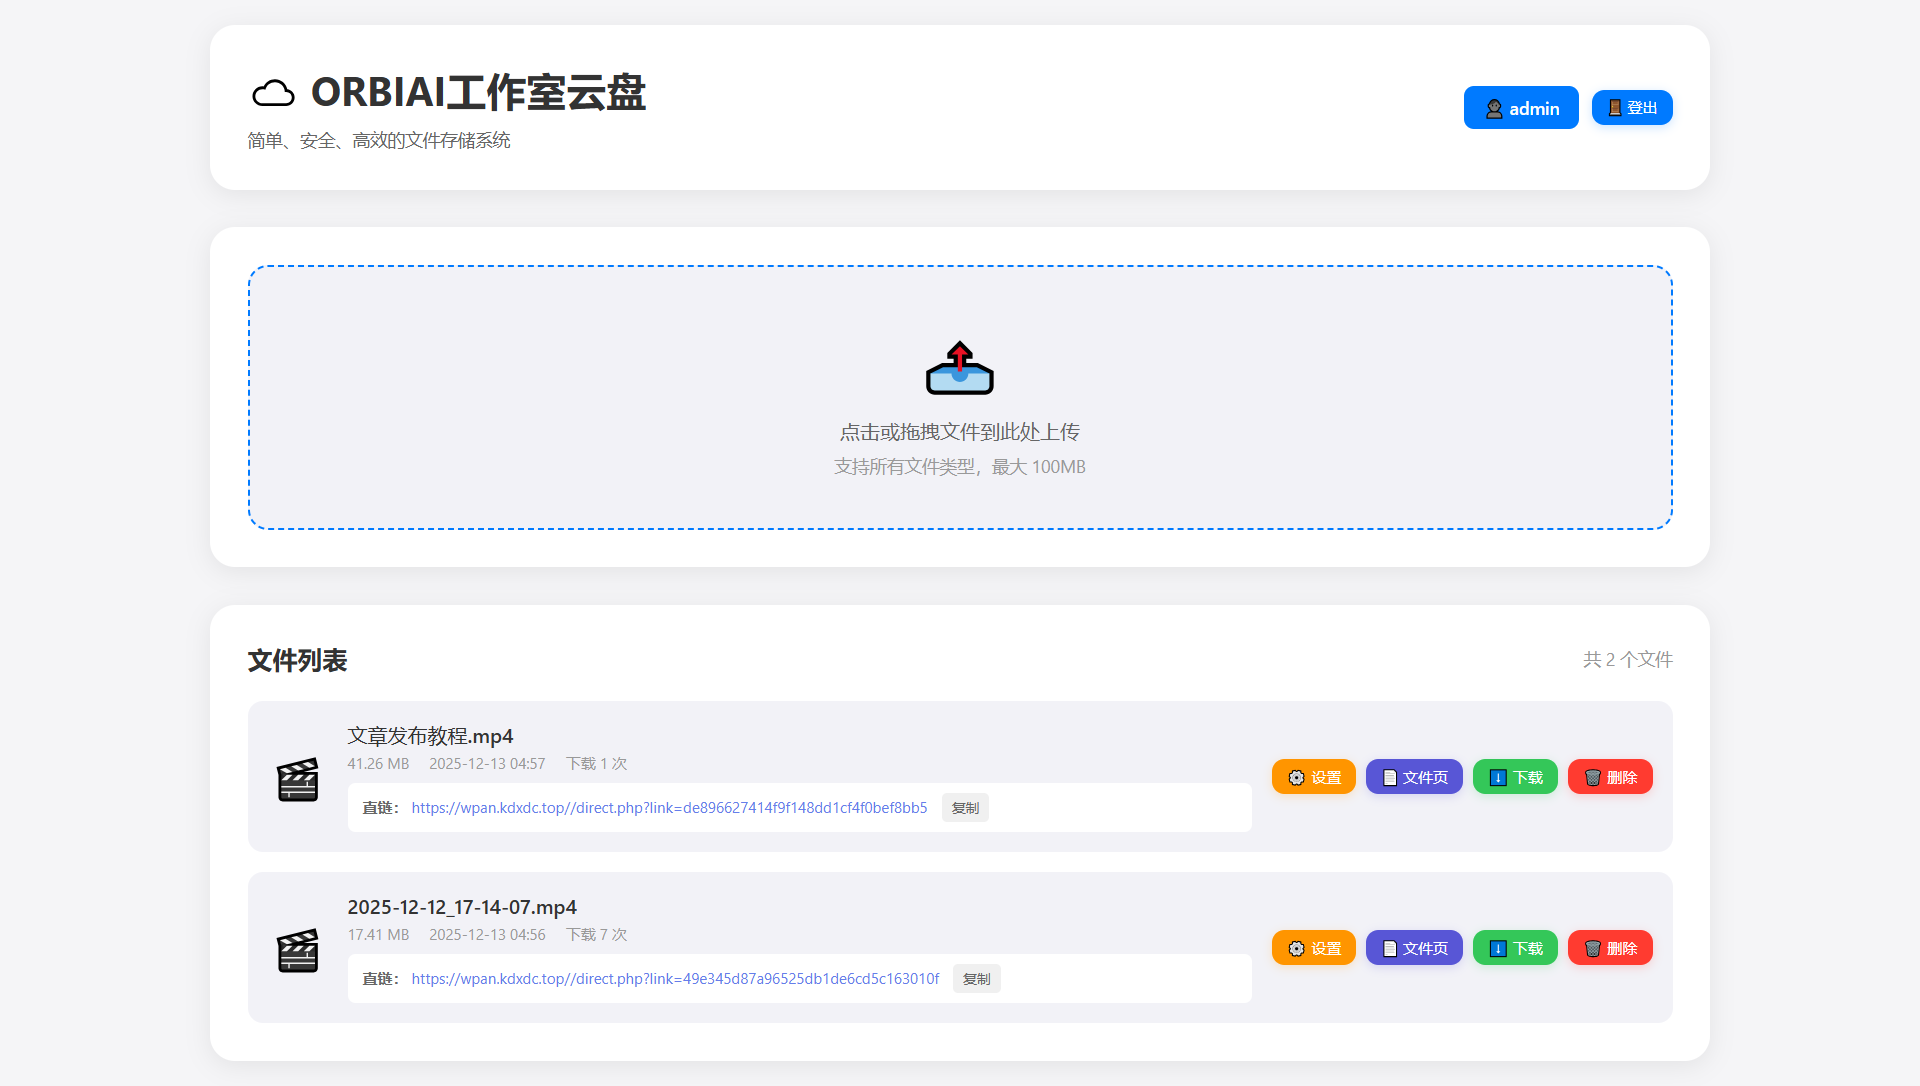
Task: Open the 文件页 for 2025-12-12_17-14-07.mp4
Action: coord(1414,947)
